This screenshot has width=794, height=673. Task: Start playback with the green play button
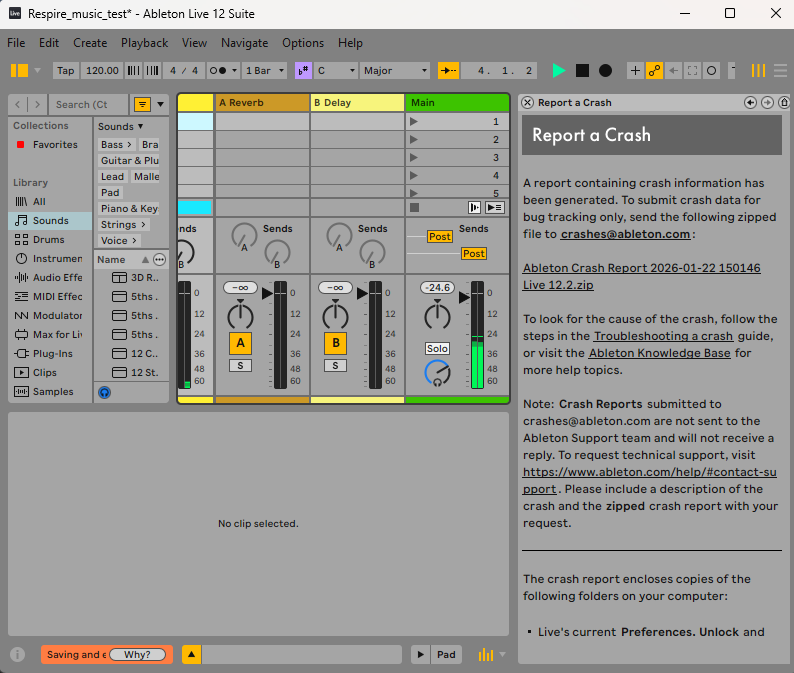pyautogui.click(x=559, y=70)
